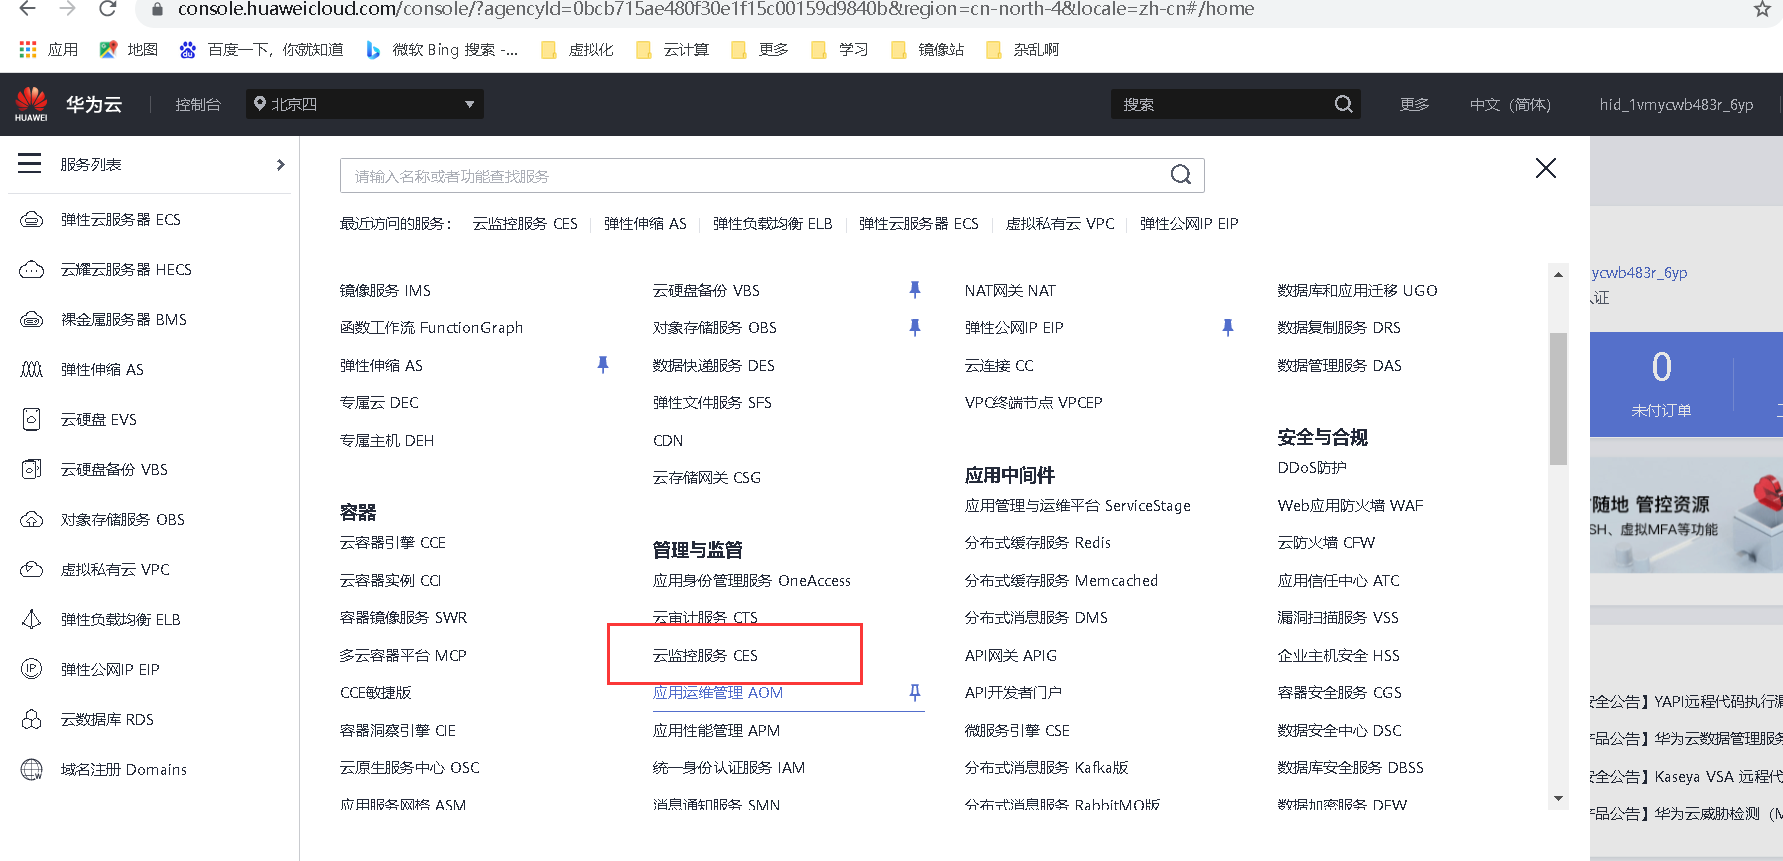Click the Huawei Cloud logo
Viewport: 1783px width, 861px height.
point(31,104)
